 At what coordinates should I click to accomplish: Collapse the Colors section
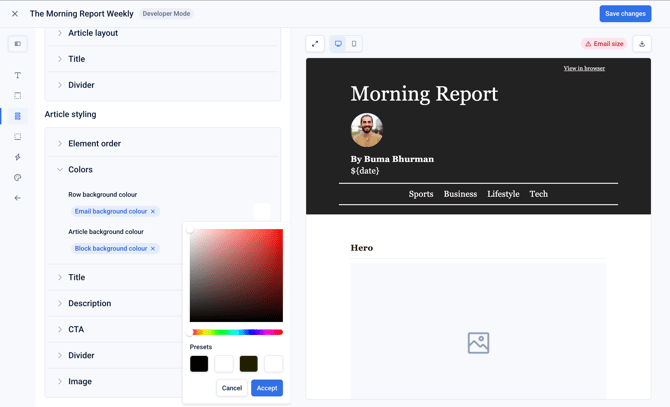pyautogui.click(x=162, y=170)
